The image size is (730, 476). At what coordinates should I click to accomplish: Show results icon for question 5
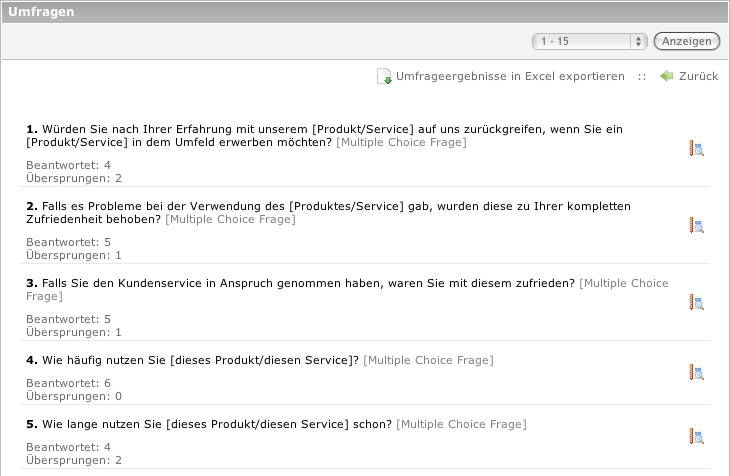tap(697, 436)
